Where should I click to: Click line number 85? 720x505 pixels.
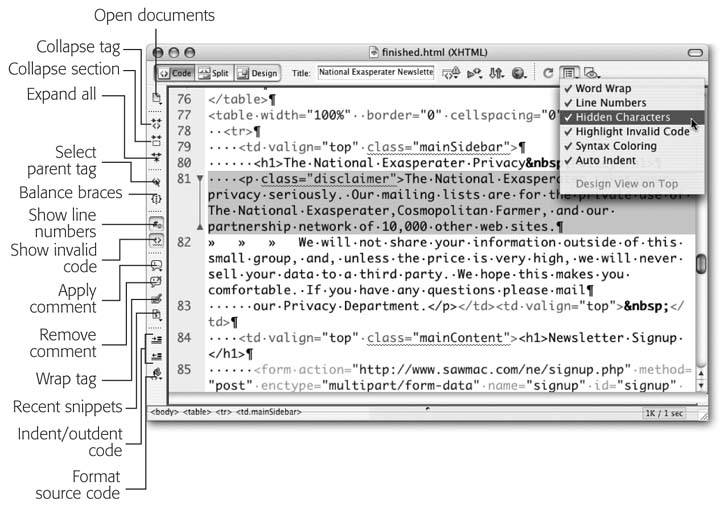pos(184,370)
